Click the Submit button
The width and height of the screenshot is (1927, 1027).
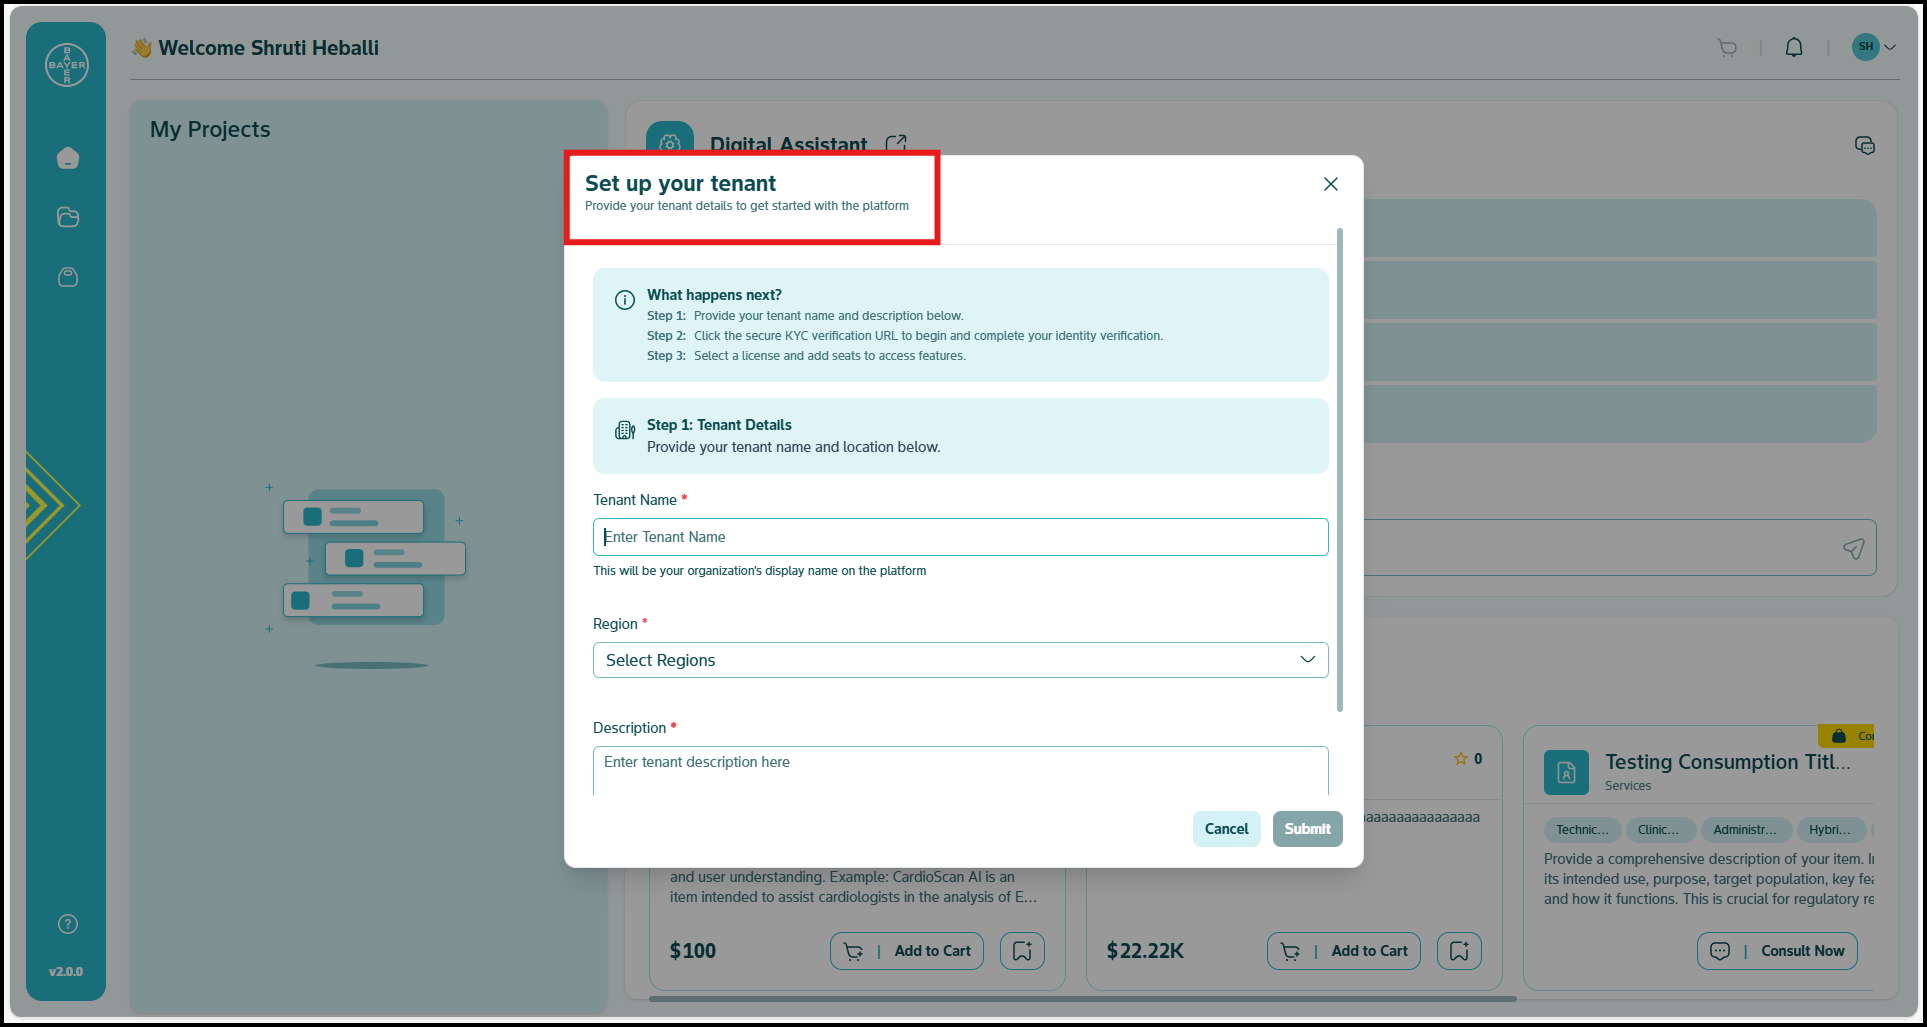pos(1307,829)
